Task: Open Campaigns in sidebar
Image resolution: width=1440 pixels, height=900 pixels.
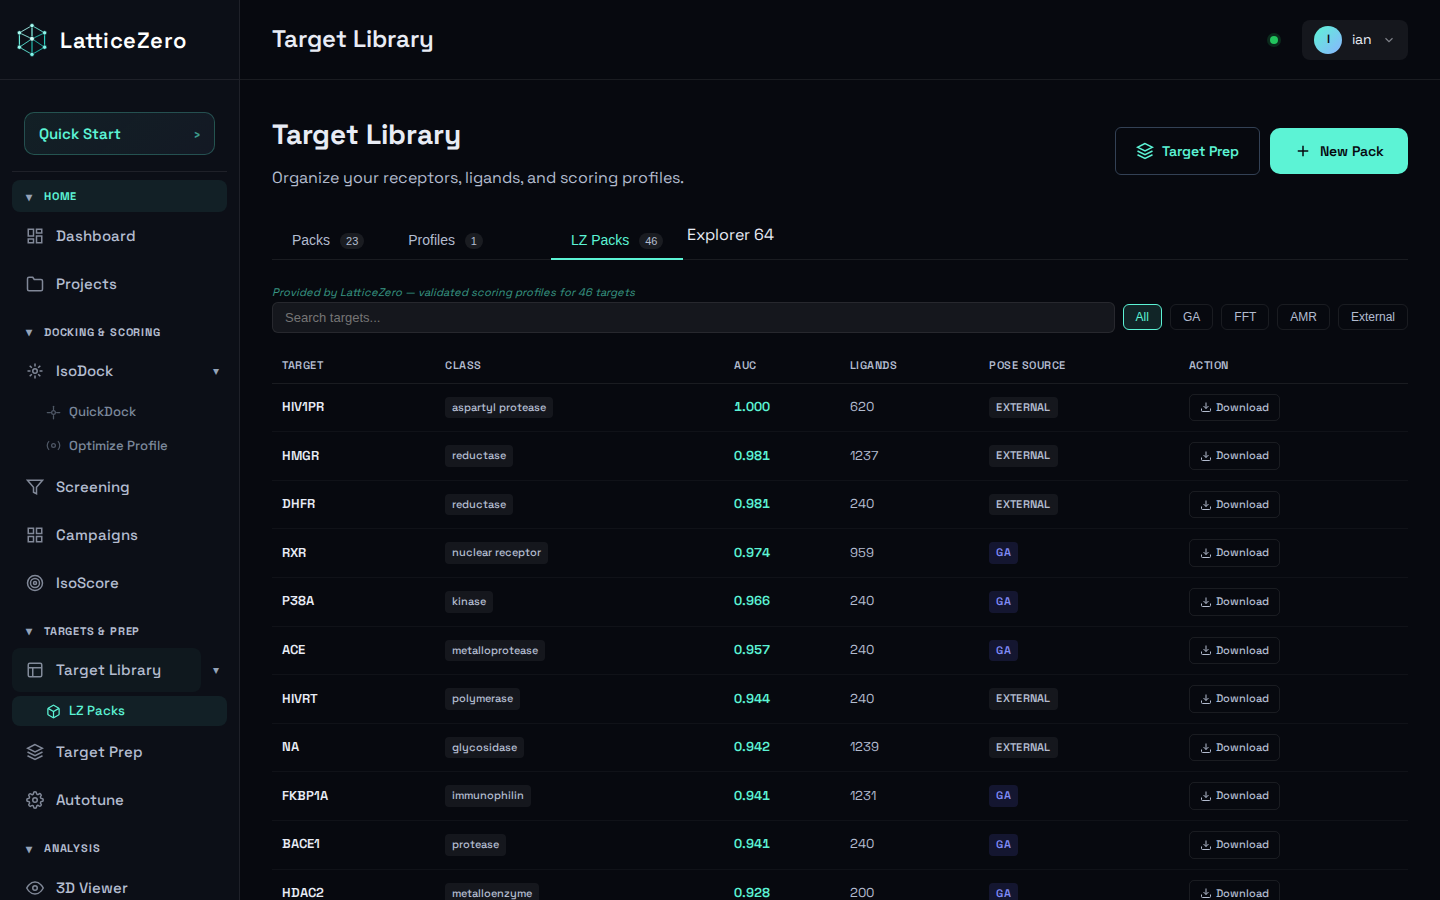Action: pos(119,535)
